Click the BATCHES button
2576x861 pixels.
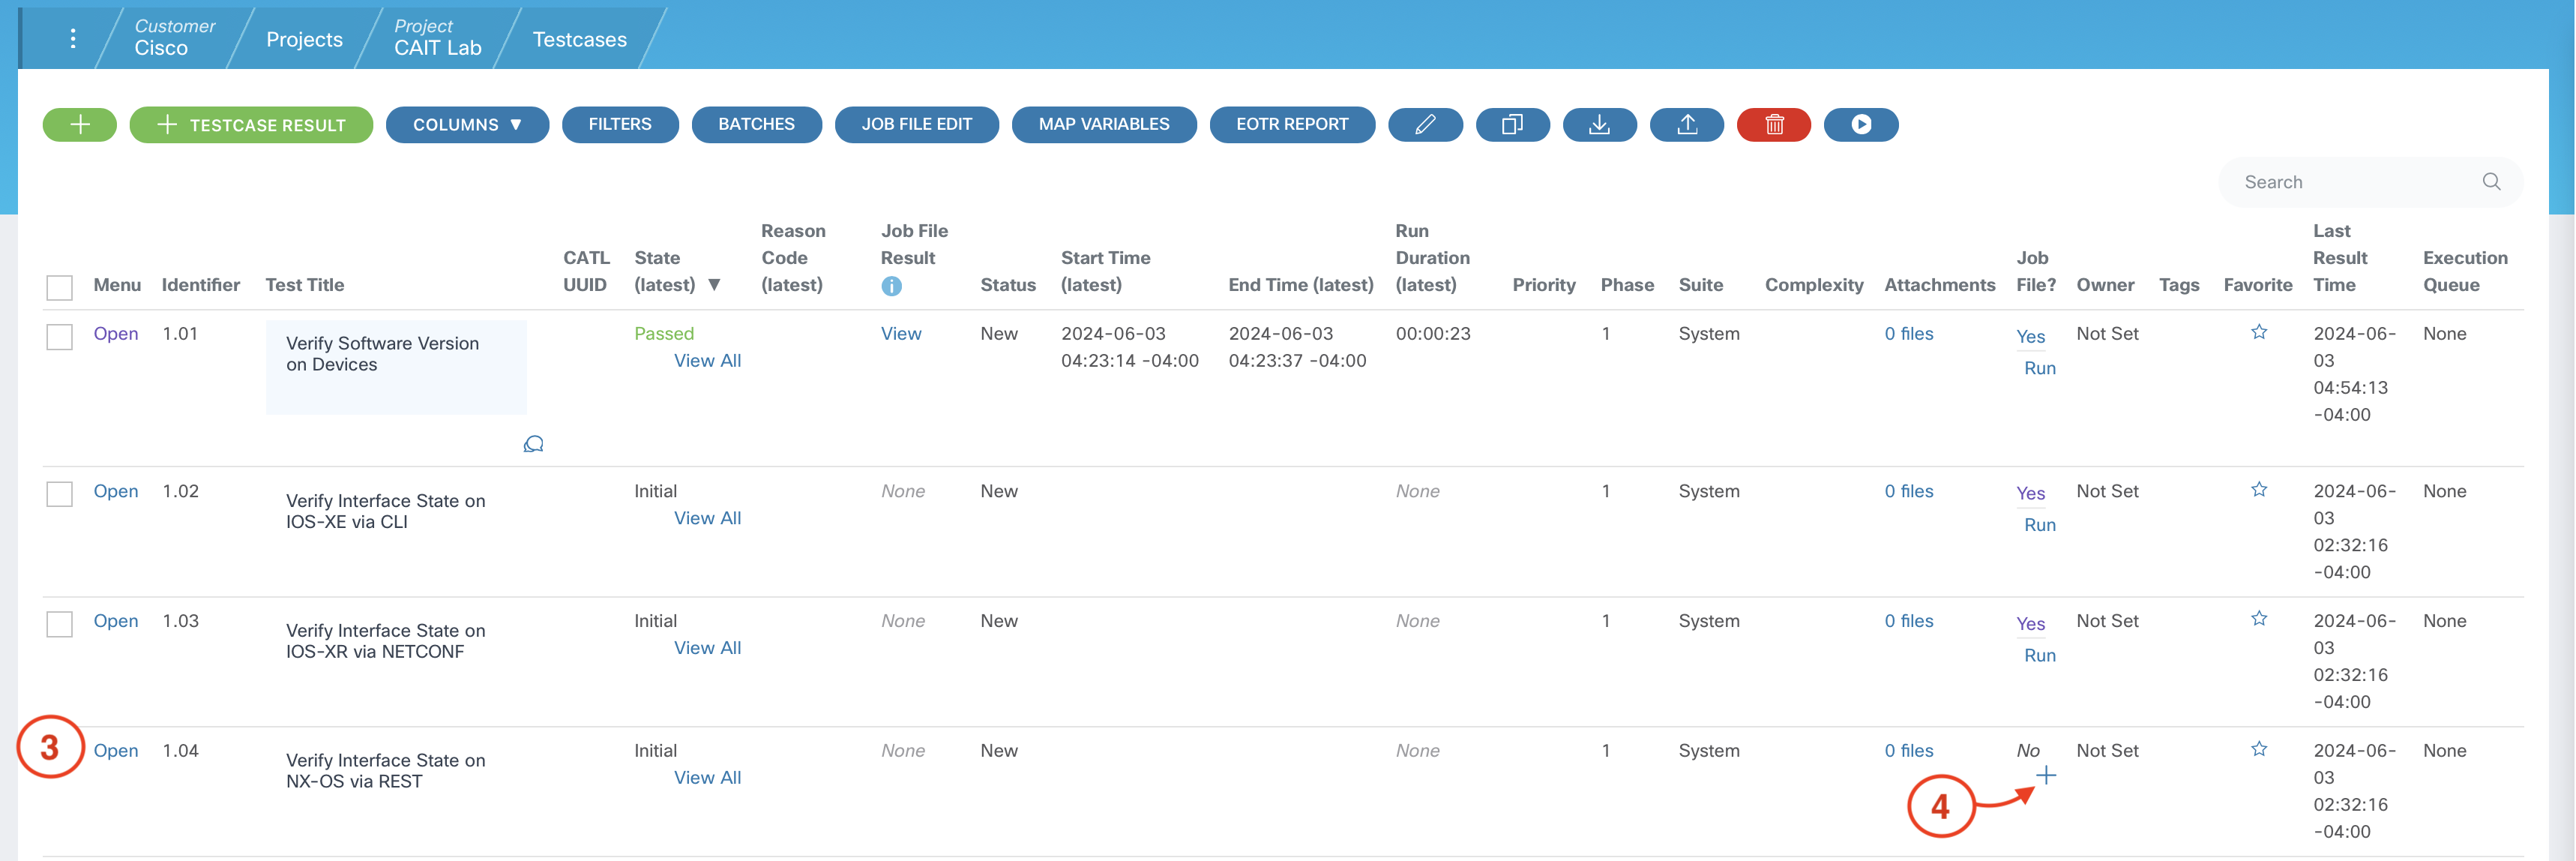point(756,124)
